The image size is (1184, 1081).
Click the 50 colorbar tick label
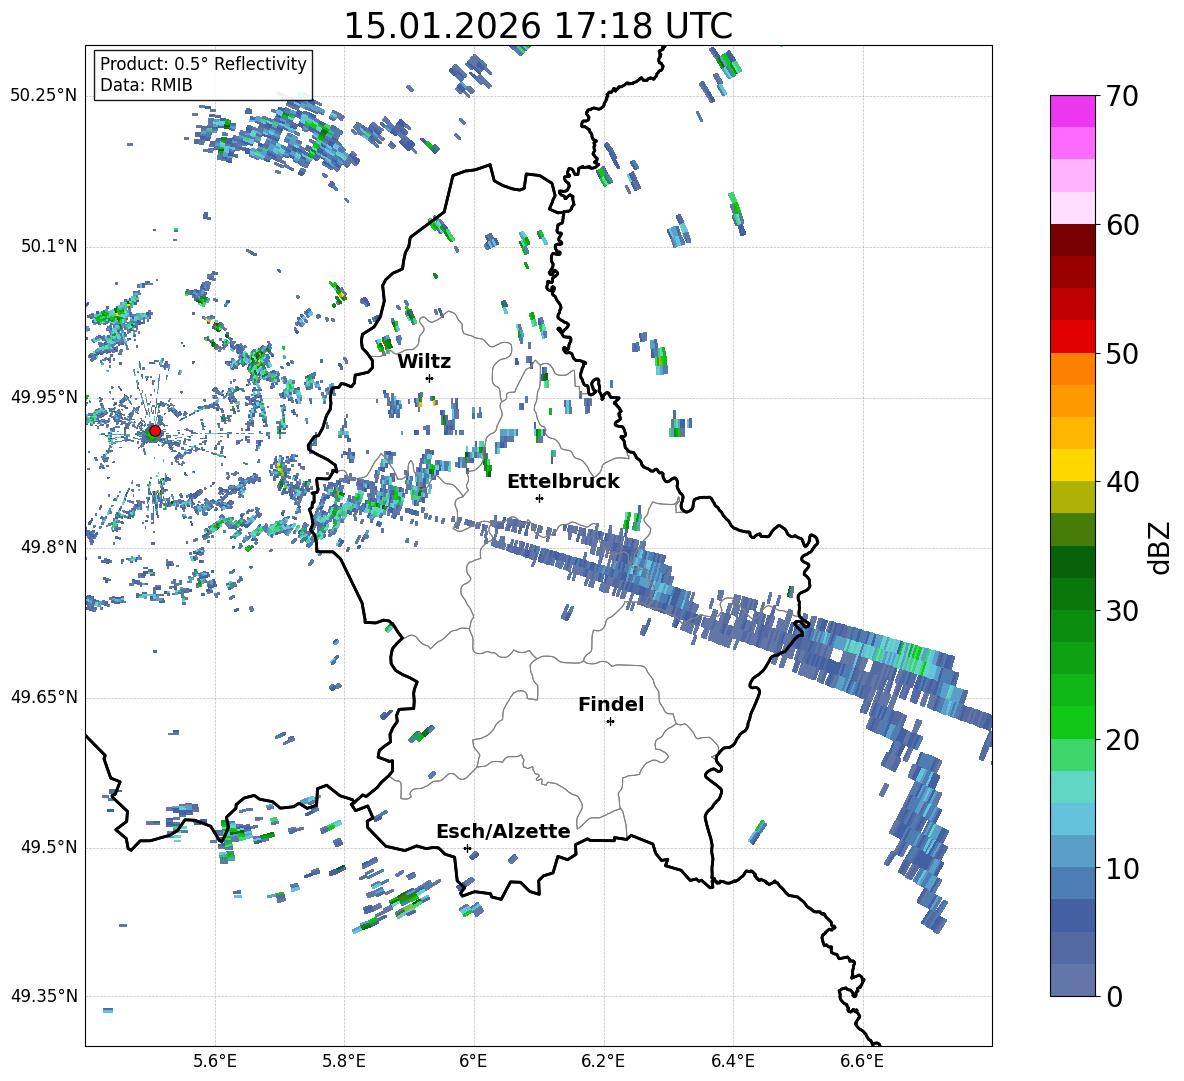[x=1122, y=354]
